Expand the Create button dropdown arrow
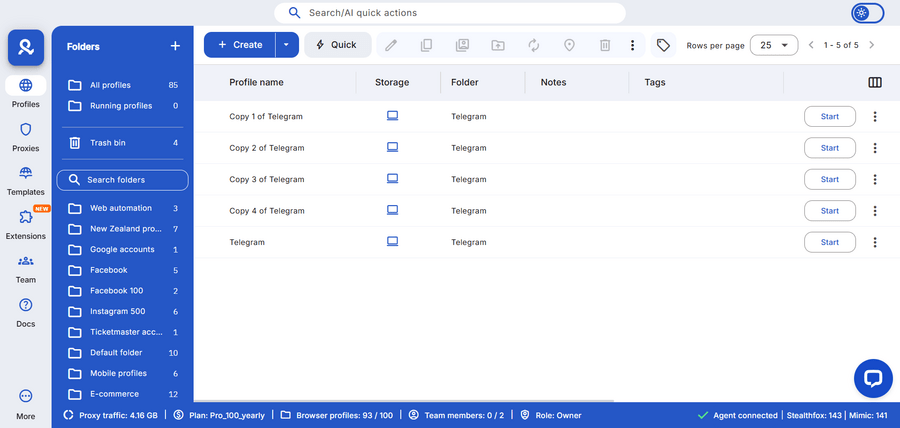Screen dimensions: 900x428 pos(287,45)
